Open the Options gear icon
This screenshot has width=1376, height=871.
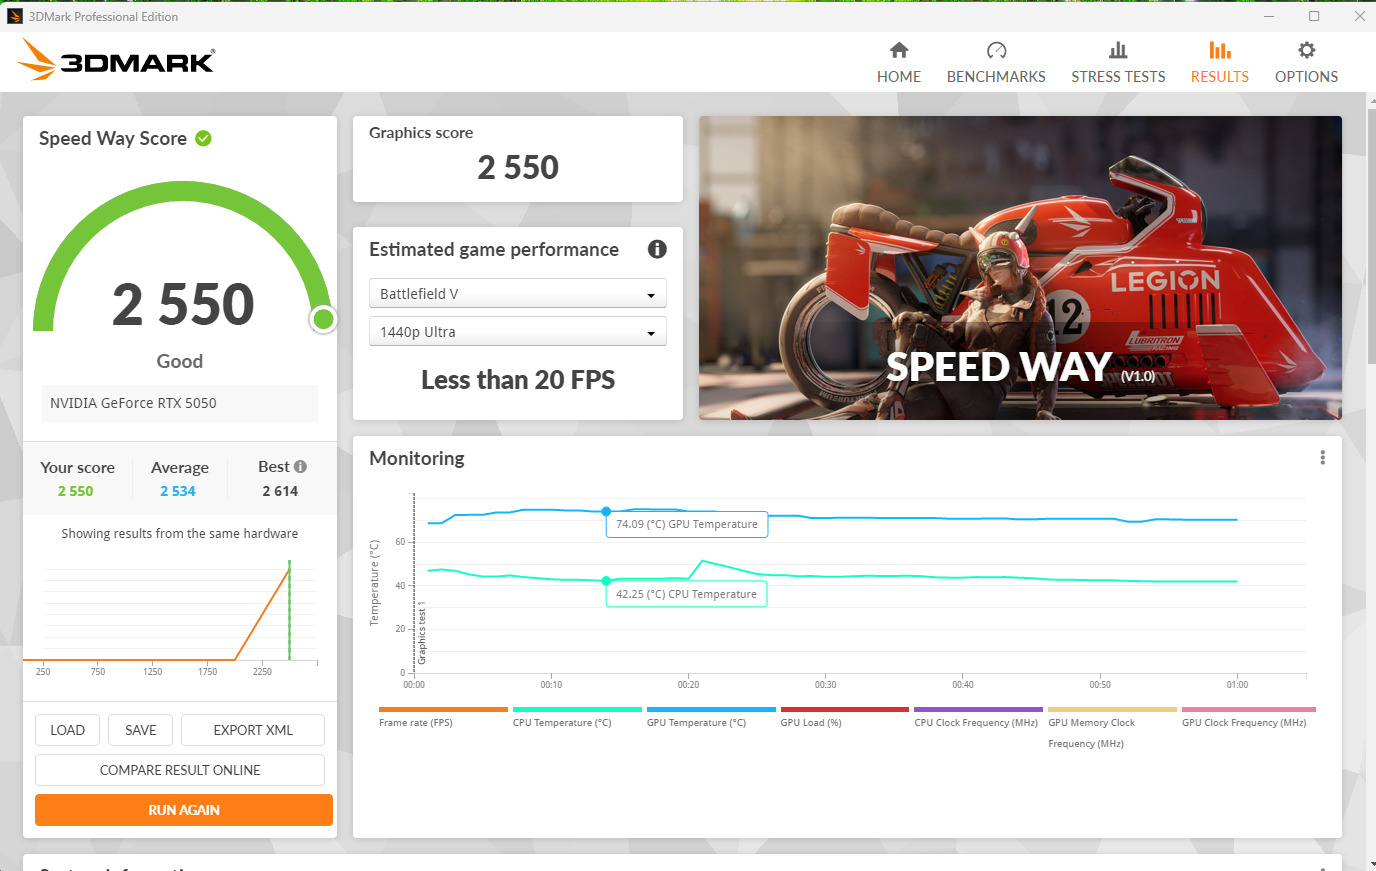[1306, 50]
